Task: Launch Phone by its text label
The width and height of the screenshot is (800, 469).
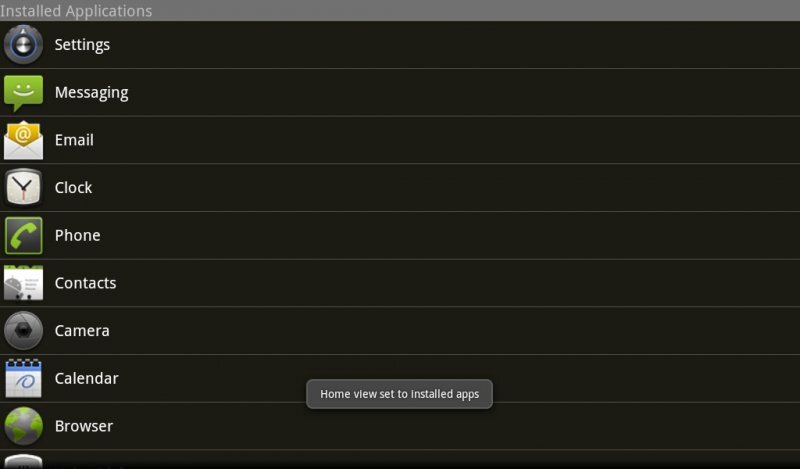Action: click(77, 236)
